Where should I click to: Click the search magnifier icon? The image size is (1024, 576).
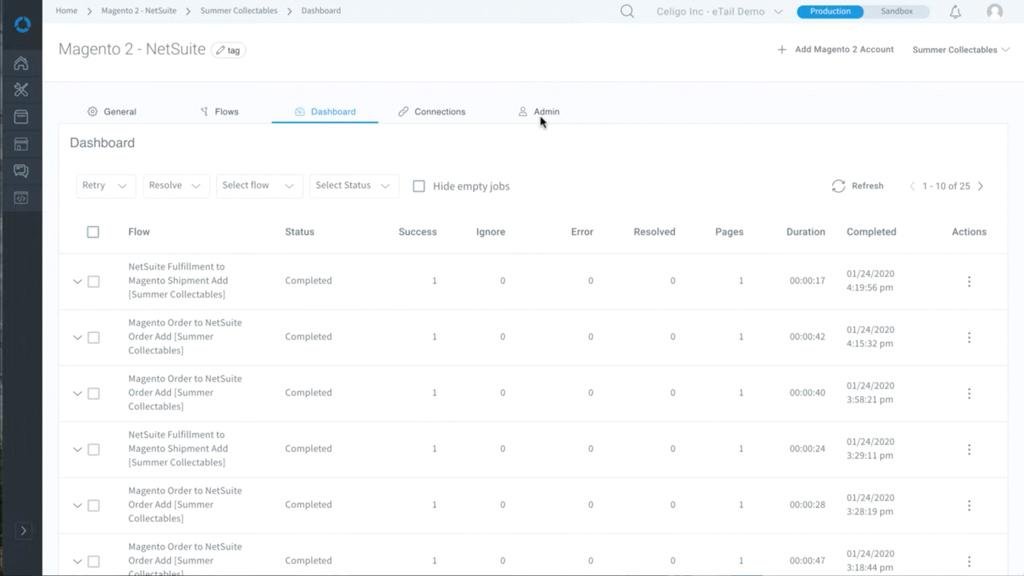[x=627, y=11]
